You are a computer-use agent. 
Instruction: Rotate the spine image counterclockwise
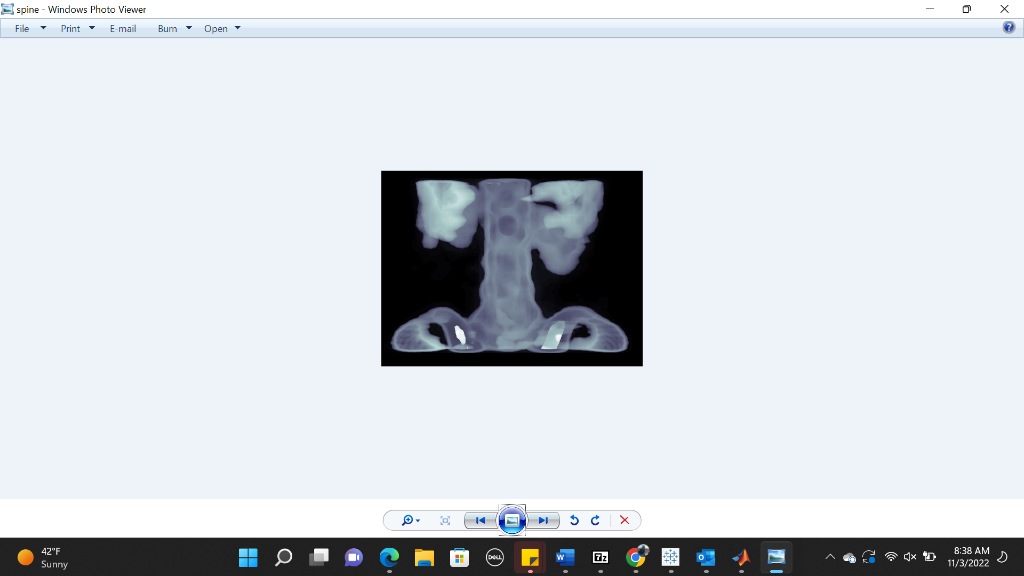tap(573, 520)
